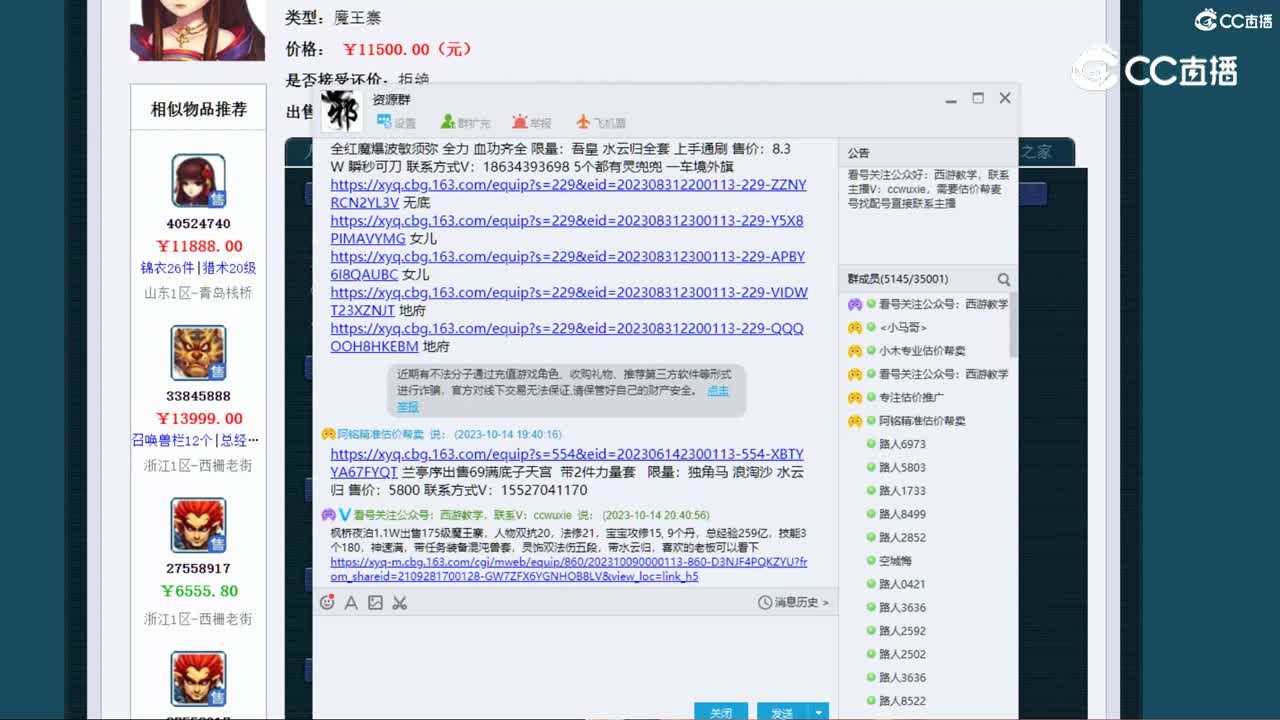Select member 空城悔
This screenshot has height=720, width=1280.
(x=895, y=561)
